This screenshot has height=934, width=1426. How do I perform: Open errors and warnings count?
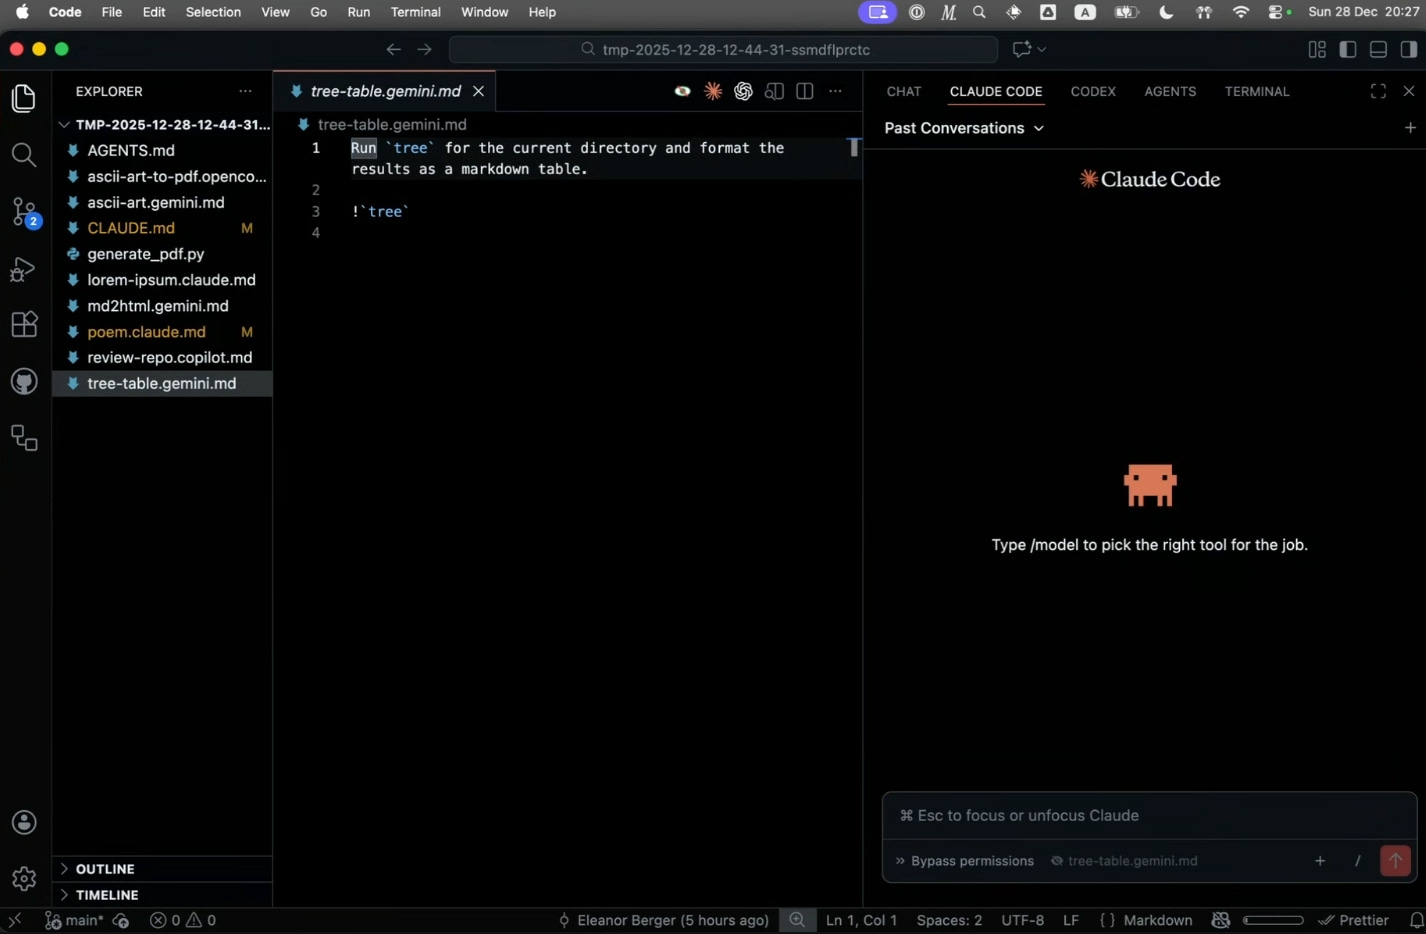click(x=183, y=920)
